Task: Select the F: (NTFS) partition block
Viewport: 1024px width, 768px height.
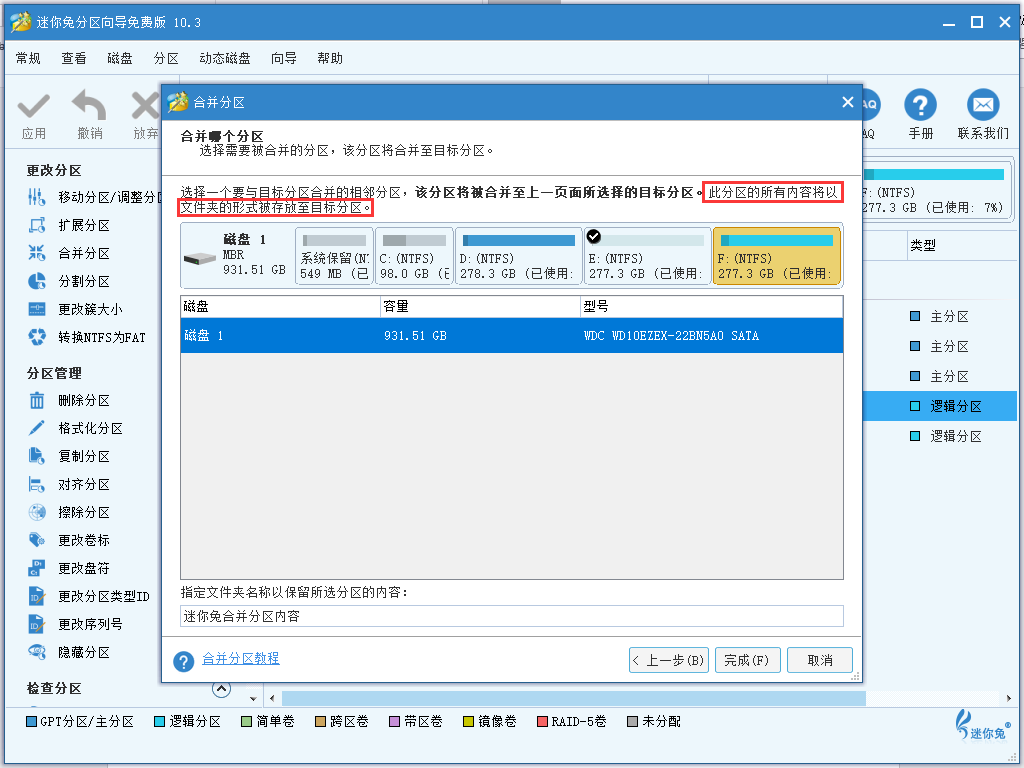Action: (776, 257)
